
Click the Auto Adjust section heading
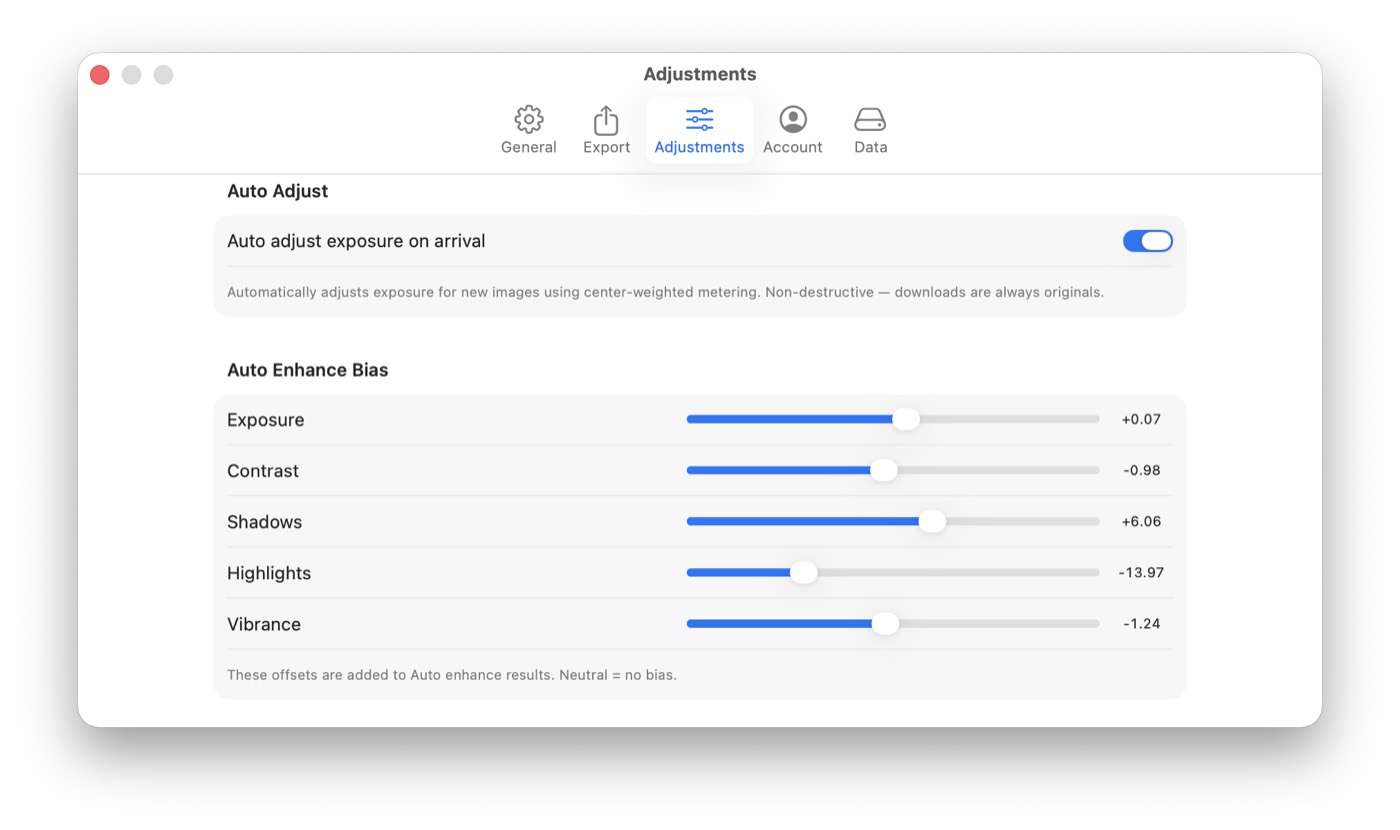278,191
